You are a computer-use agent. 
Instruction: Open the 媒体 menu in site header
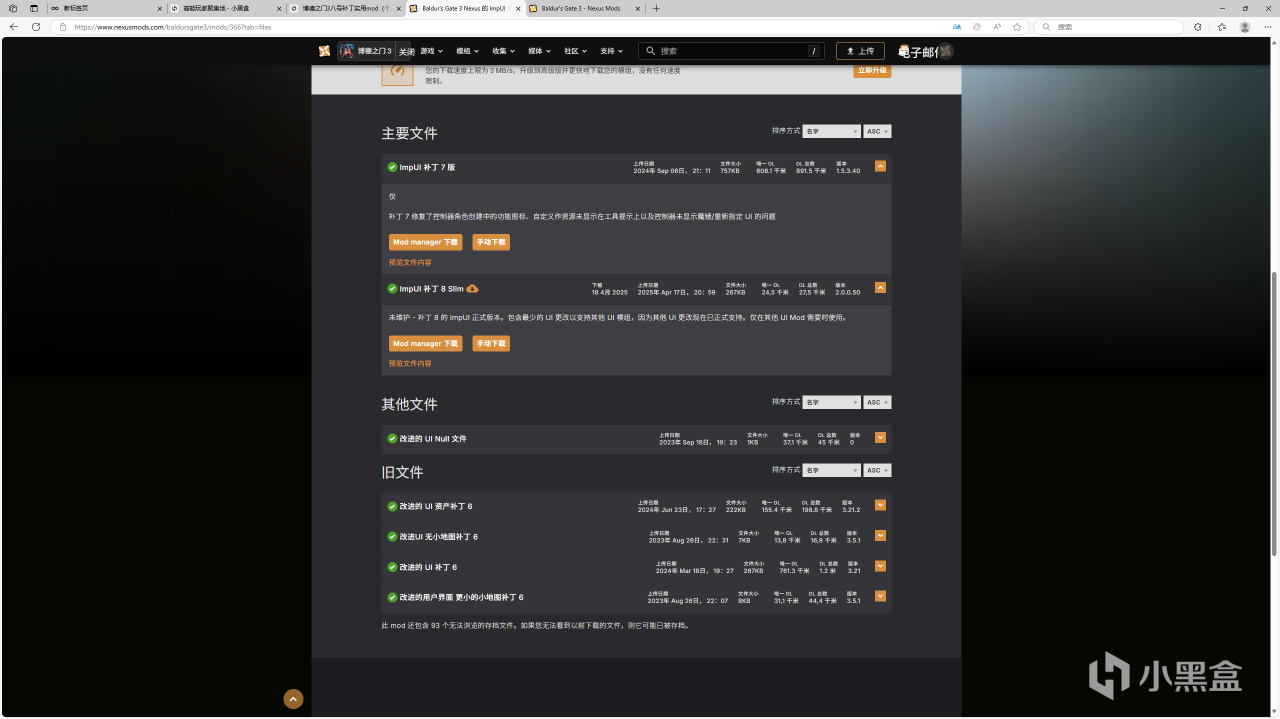coord(540,51)
